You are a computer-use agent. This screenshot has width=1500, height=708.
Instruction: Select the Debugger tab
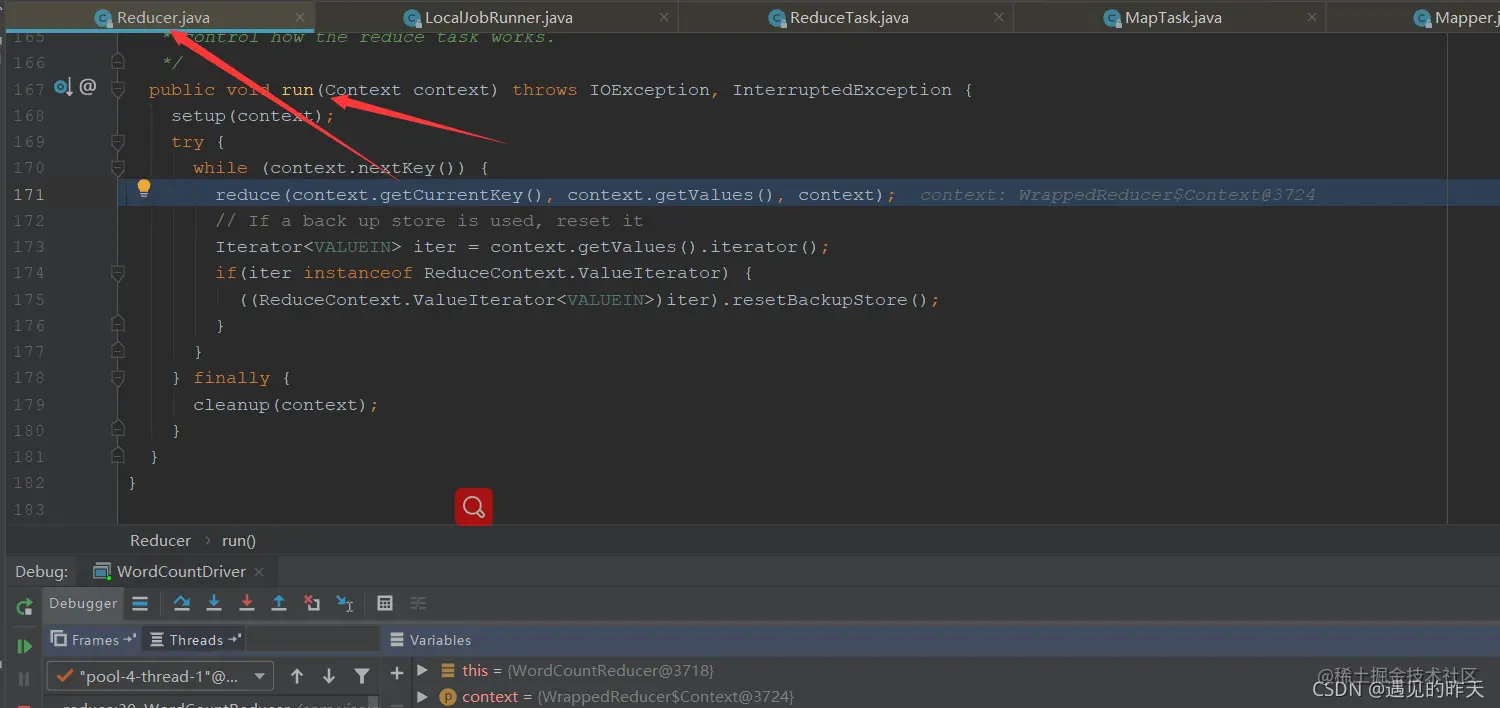coord(83,603)
